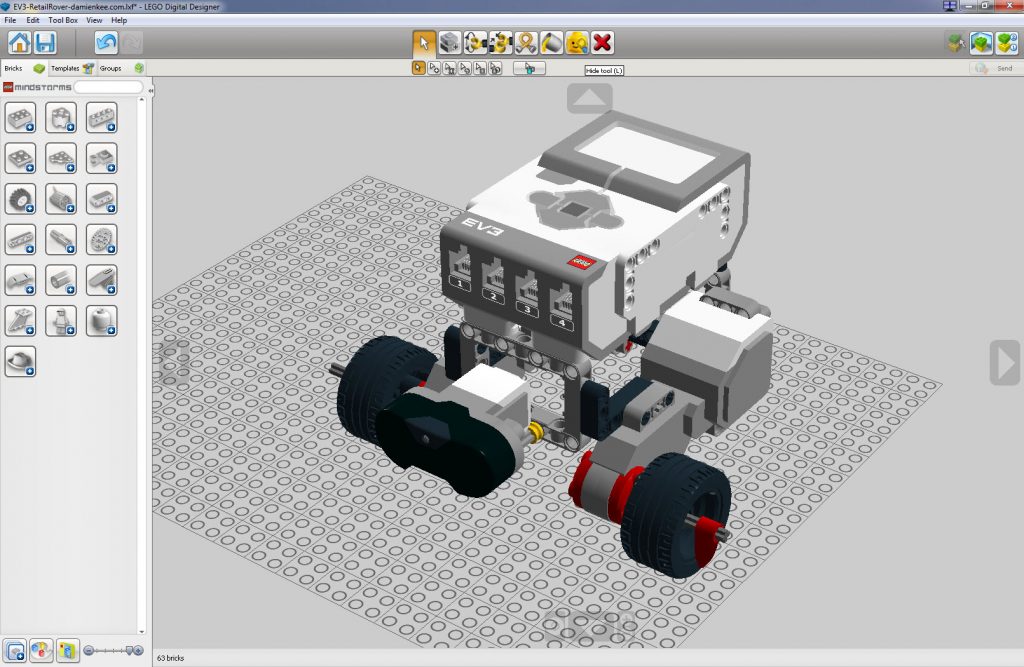The height and width of the screenshot is (667, 1024).
Task: Select the Flex tool
Action: tap(526, 43)
